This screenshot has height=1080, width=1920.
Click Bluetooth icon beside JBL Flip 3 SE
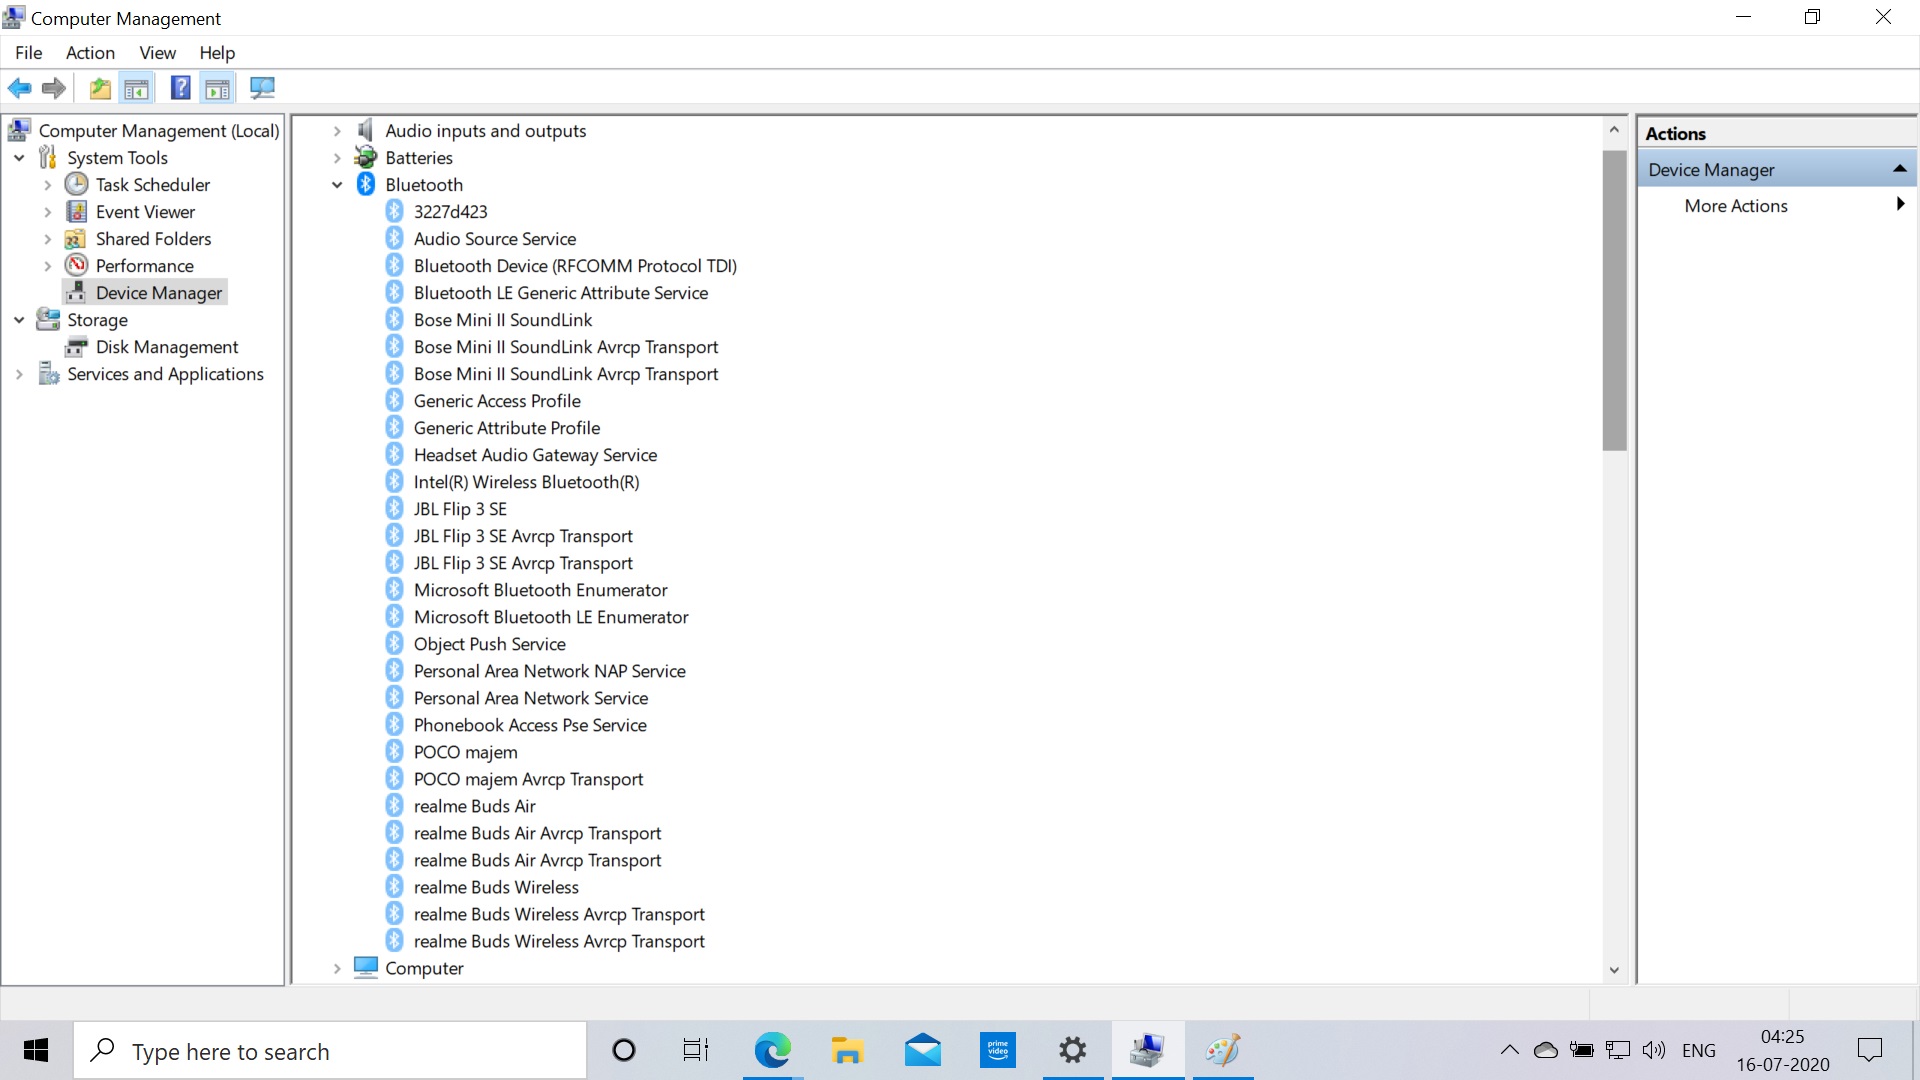pyautogui.click(x=395, y=508)
